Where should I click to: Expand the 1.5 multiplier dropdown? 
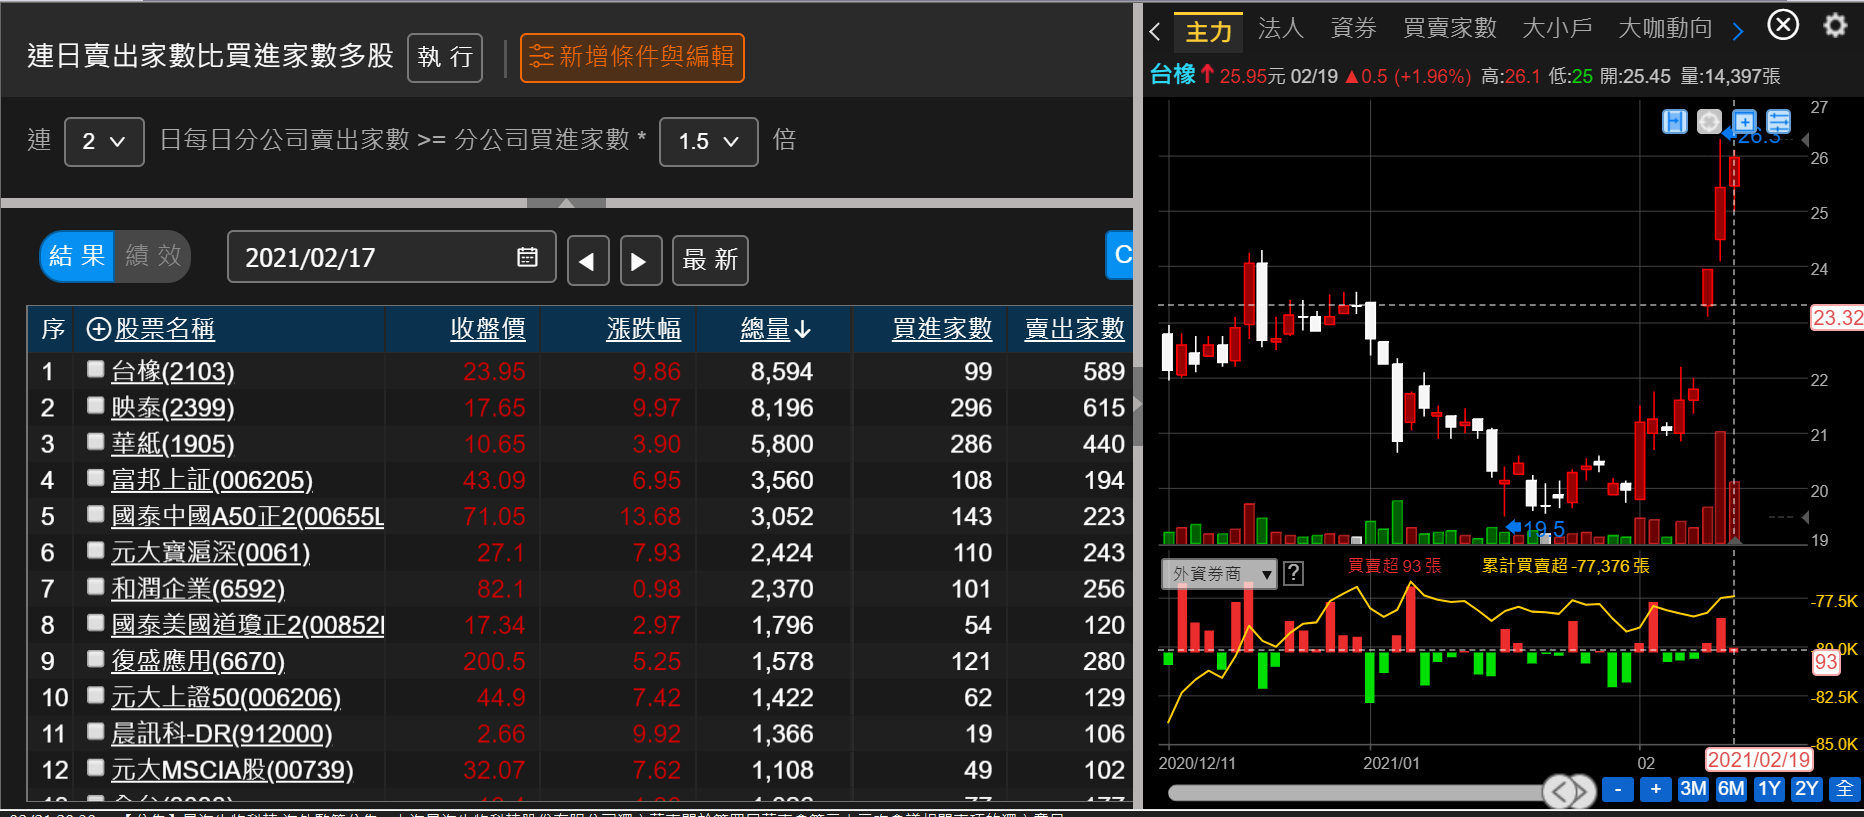[708, 142]
